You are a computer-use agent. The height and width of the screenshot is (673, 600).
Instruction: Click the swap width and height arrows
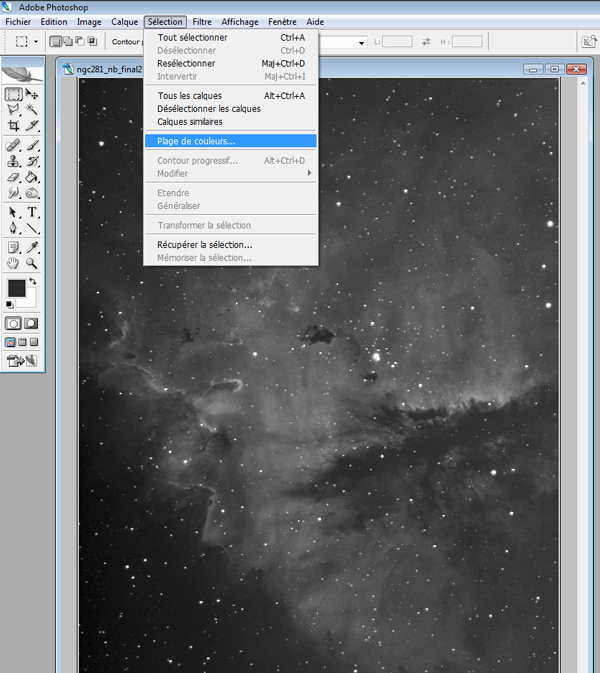[x=426, y=42]
